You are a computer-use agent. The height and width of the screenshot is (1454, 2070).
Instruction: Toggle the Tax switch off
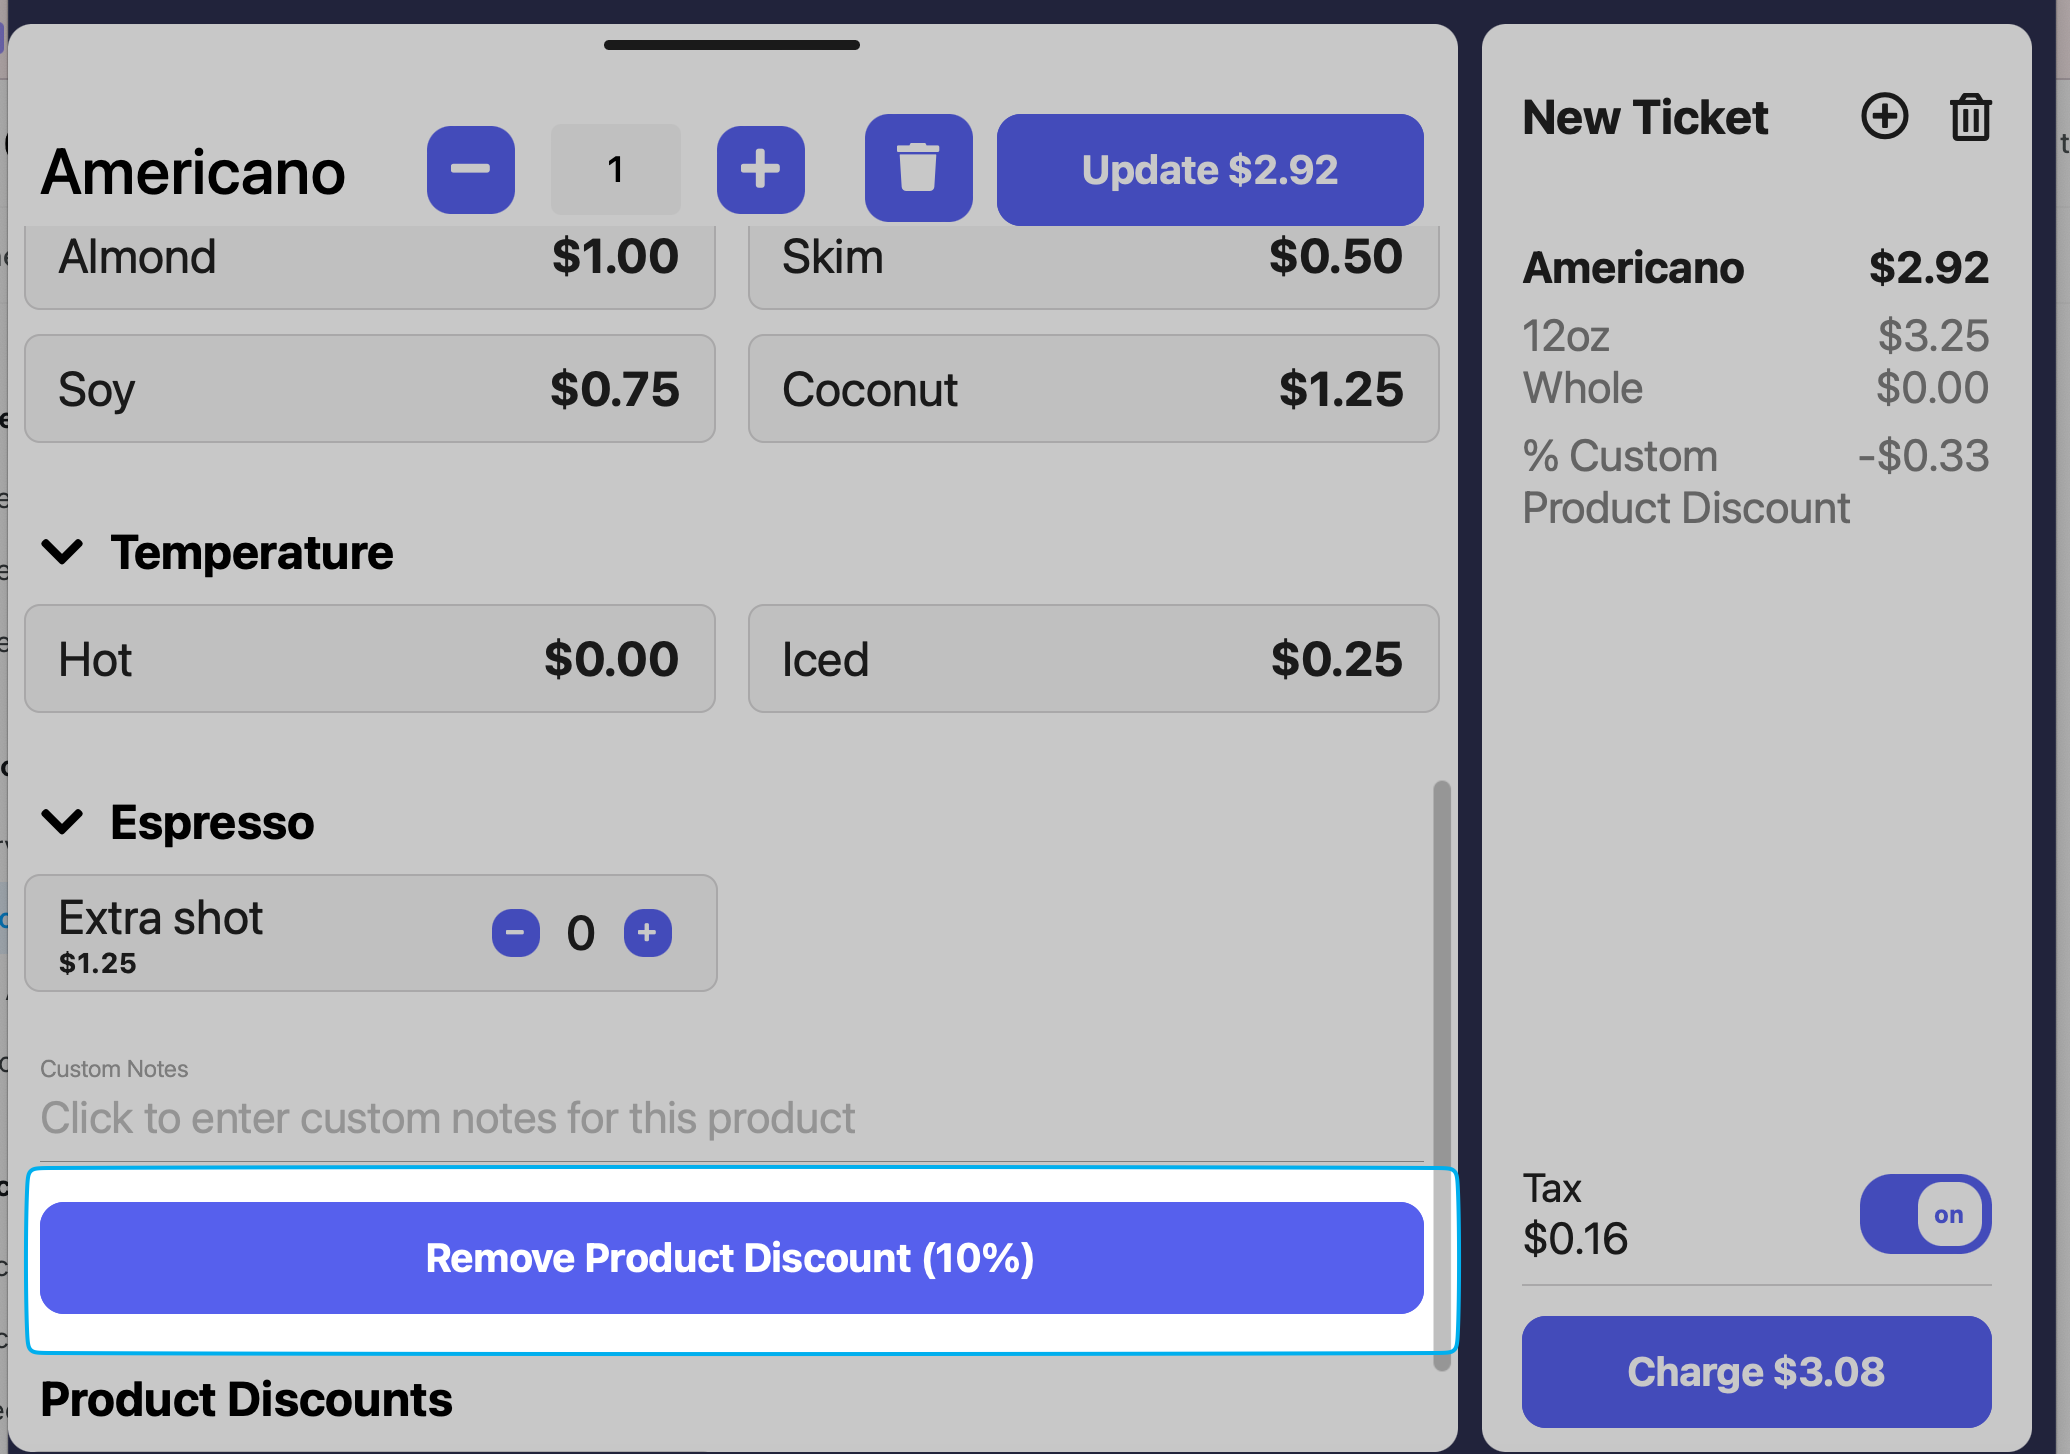[x=1925, y=1214]
